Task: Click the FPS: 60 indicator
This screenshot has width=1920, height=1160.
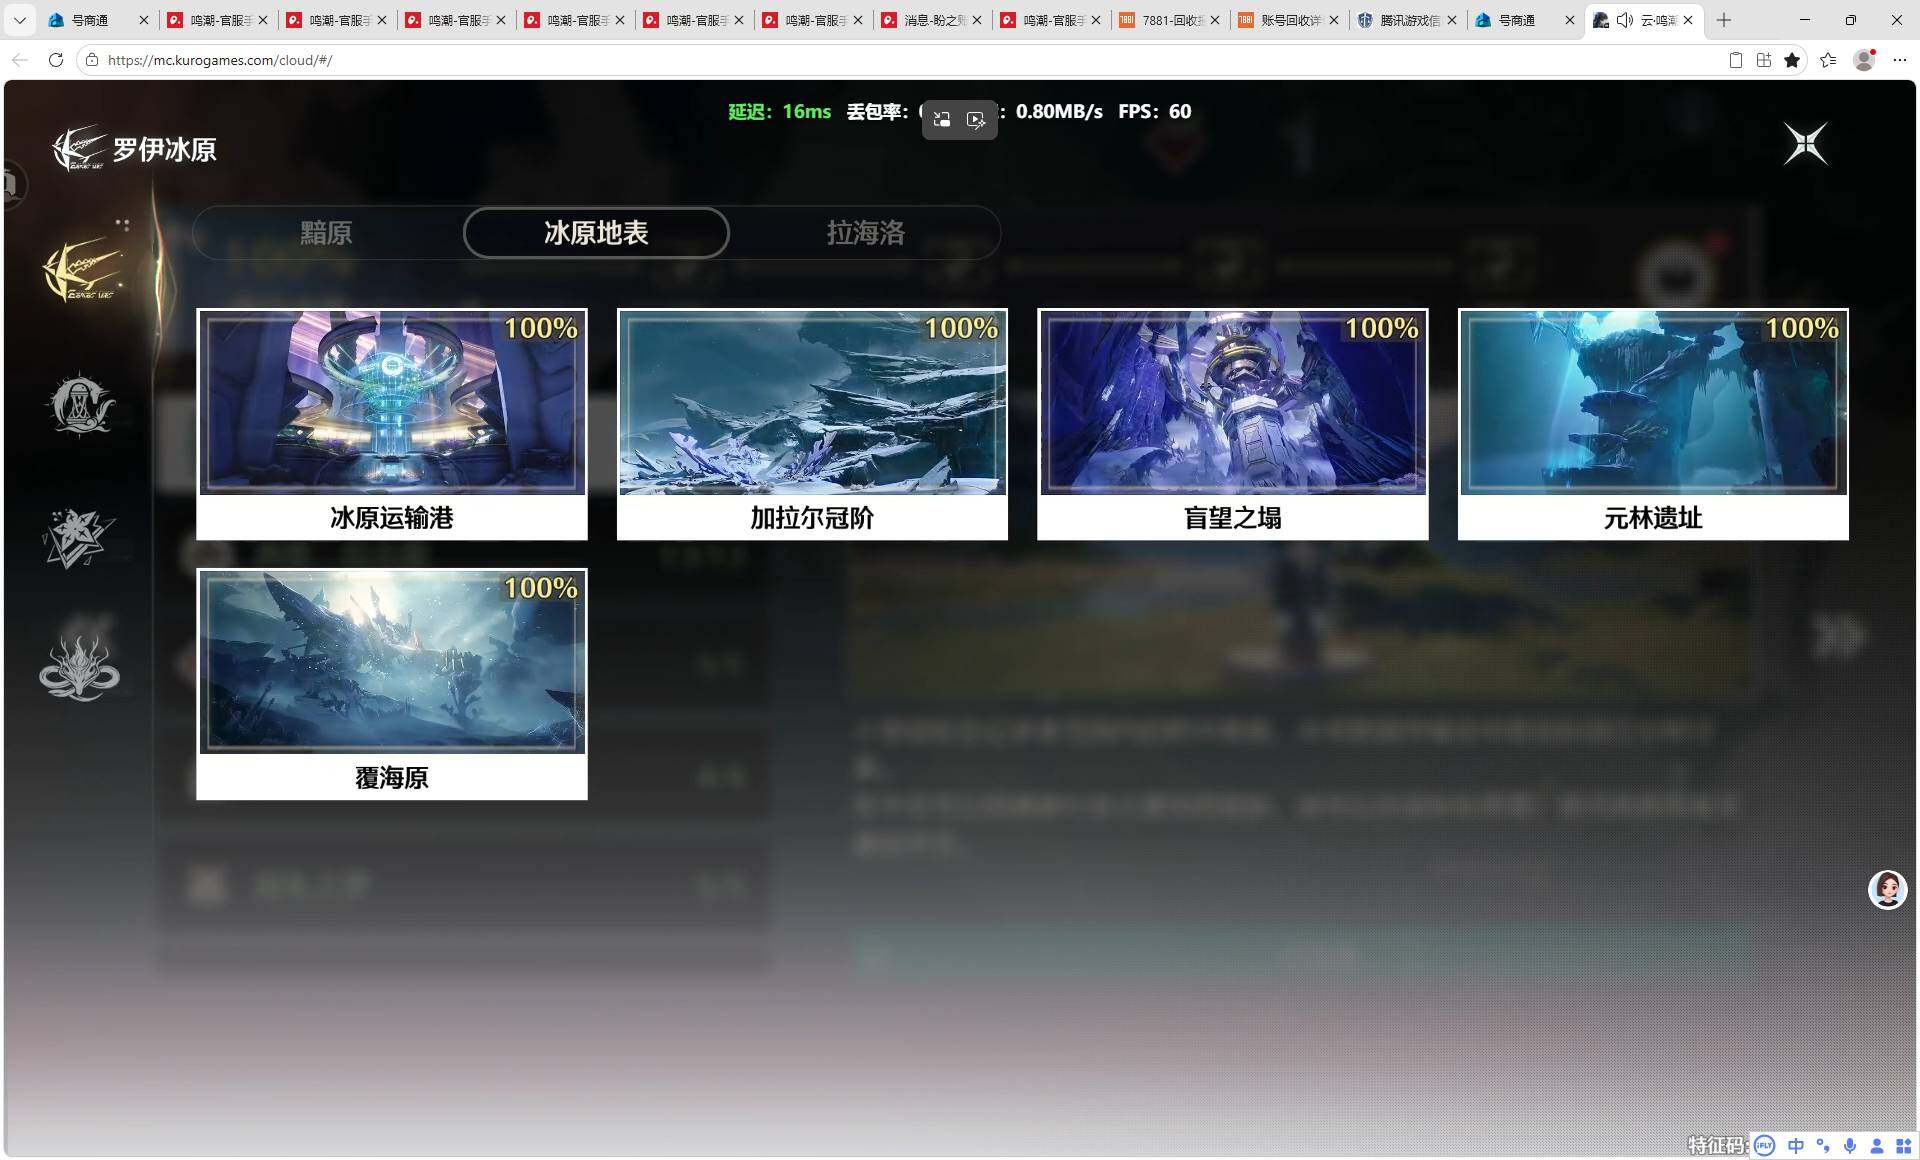Action: point(1155,112)
